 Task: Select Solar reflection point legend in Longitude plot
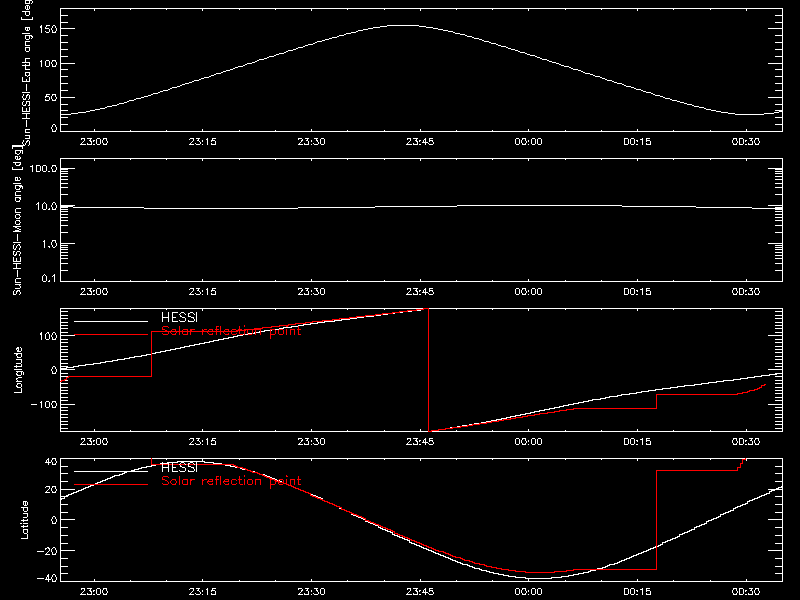(x=231, y=331)
